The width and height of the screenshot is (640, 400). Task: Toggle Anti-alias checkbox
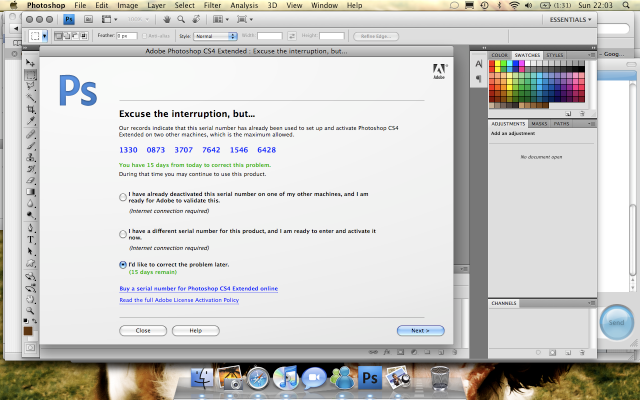[x=144, y=36]
